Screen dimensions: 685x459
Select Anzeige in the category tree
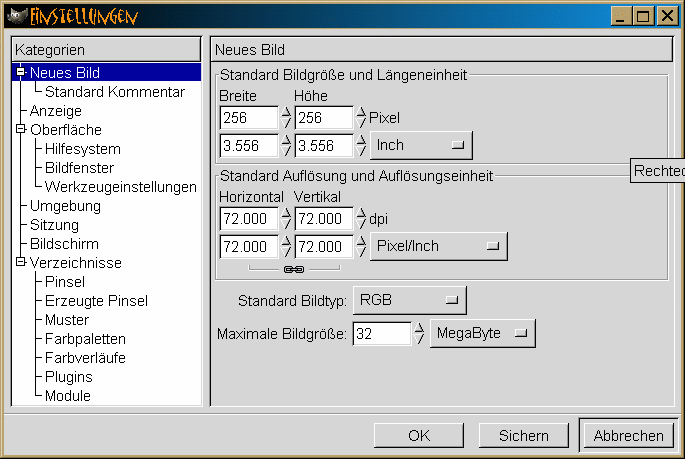pos(55,111)
